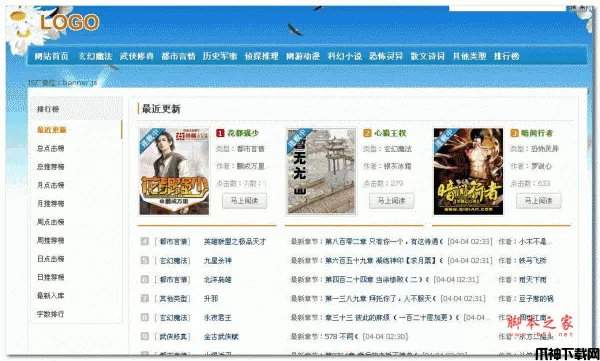Click the [玄幻魔法] tag beside 九星杀神

pyautogui.click(x=173, y=261)
